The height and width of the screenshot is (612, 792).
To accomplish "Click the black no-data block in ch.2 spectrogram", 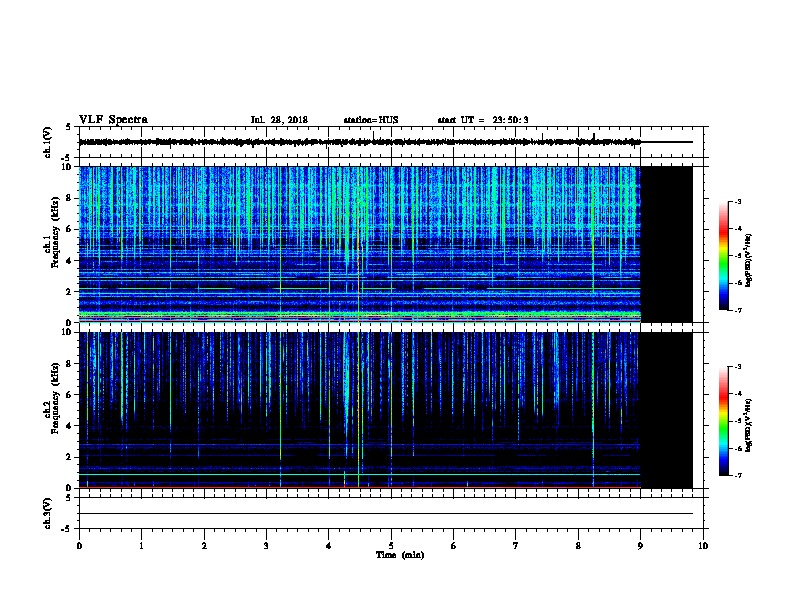I will (x=667, y=410).
